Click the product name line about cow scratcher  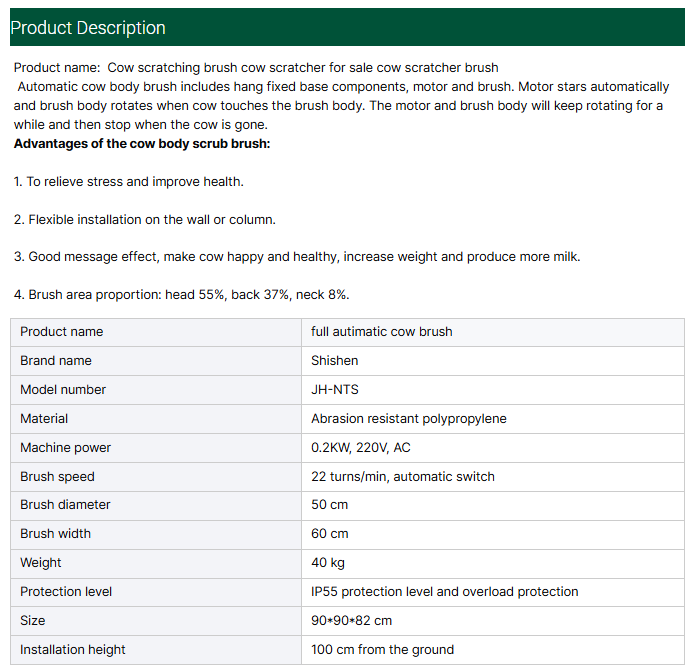point(256,68)
